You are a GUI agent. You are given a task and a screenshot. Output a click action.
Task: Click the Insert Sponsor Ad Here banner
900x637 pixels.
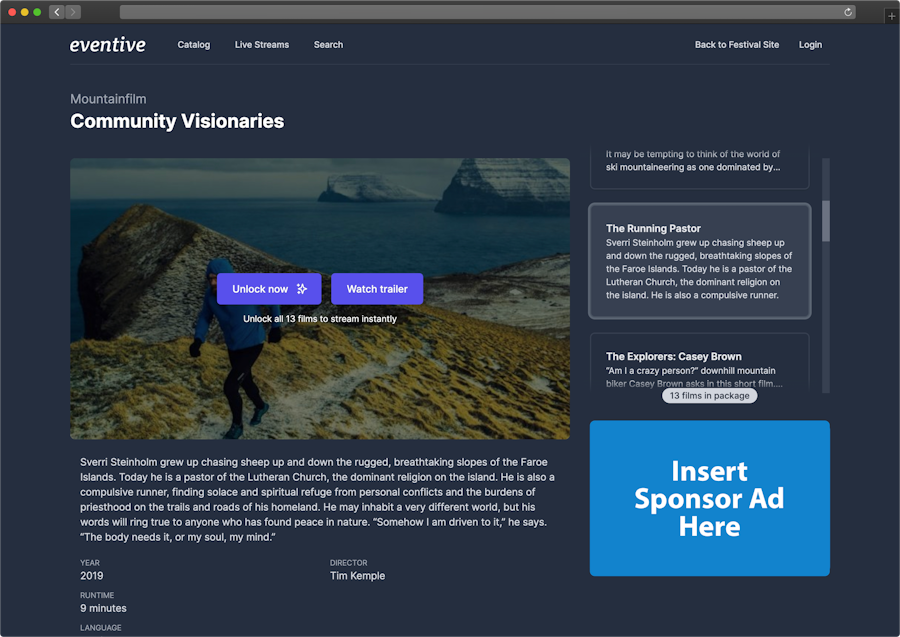(709, 498)
